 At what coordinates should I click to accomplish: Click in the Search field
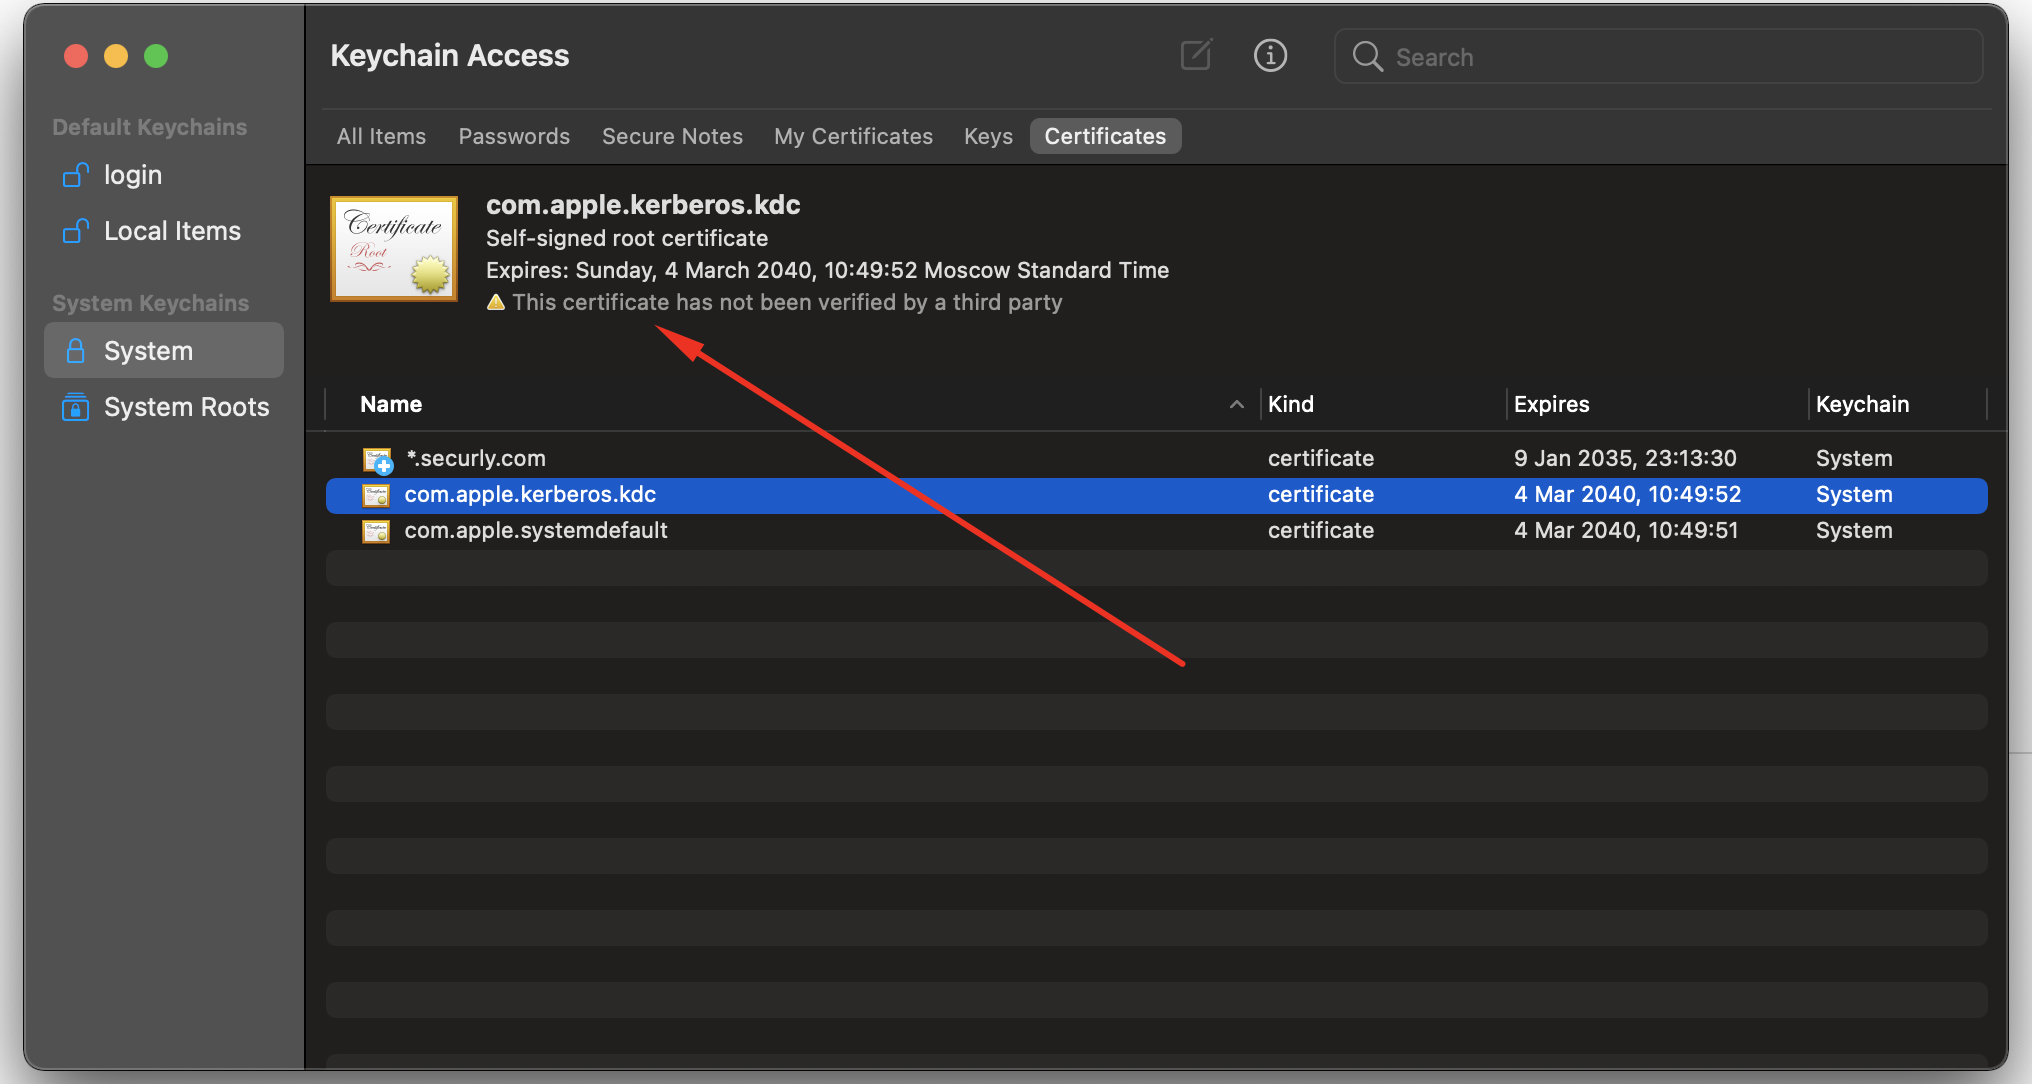[1680, 57]
